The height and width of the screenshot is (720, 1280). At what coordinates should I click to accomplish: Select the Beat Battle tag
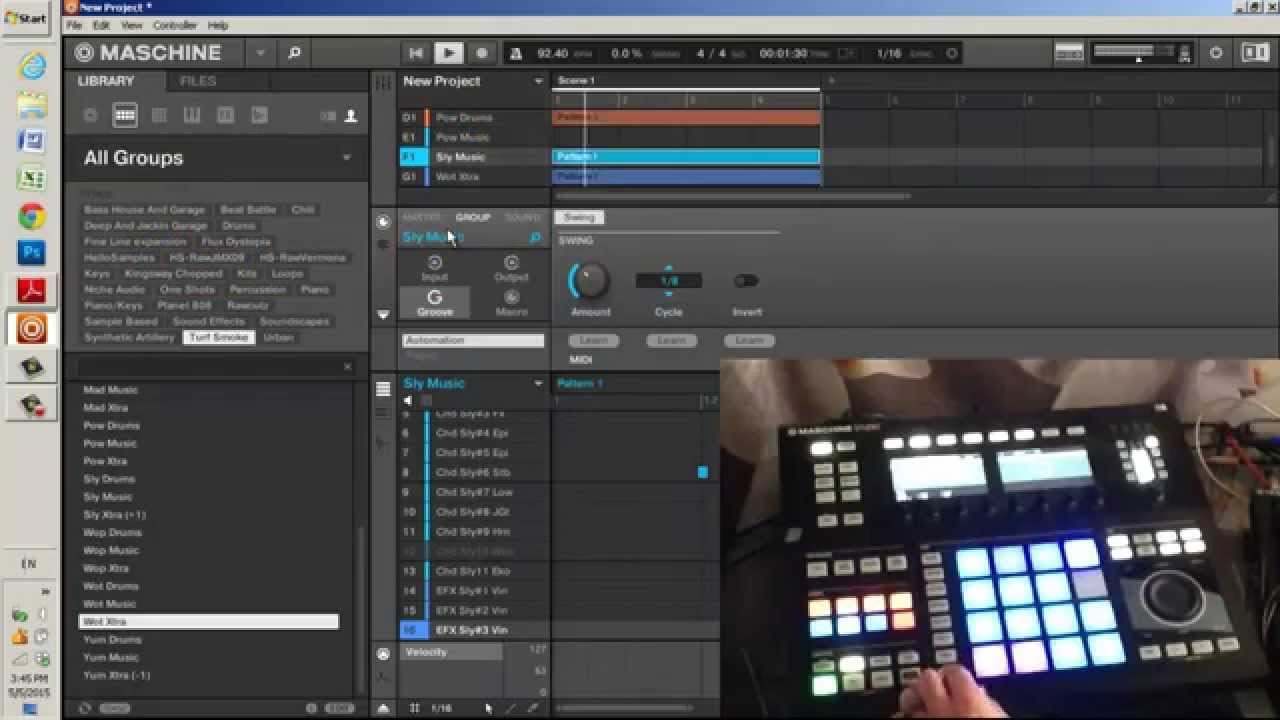tap(248, 210)
